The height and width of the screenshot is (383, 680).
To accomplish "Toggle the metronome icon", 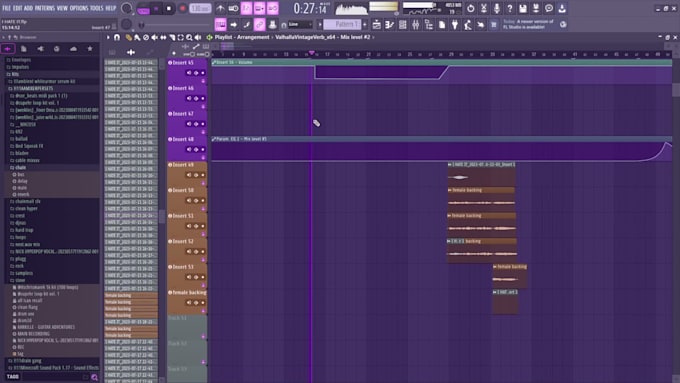I will (220, 8).
